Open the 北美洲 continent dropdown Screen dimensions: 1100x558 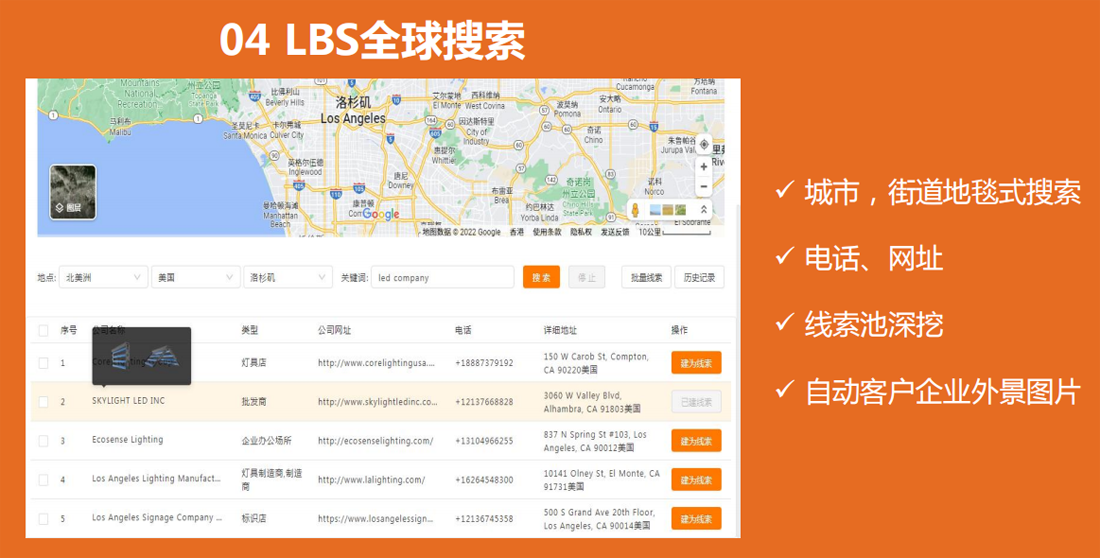(x=103, y=277)
